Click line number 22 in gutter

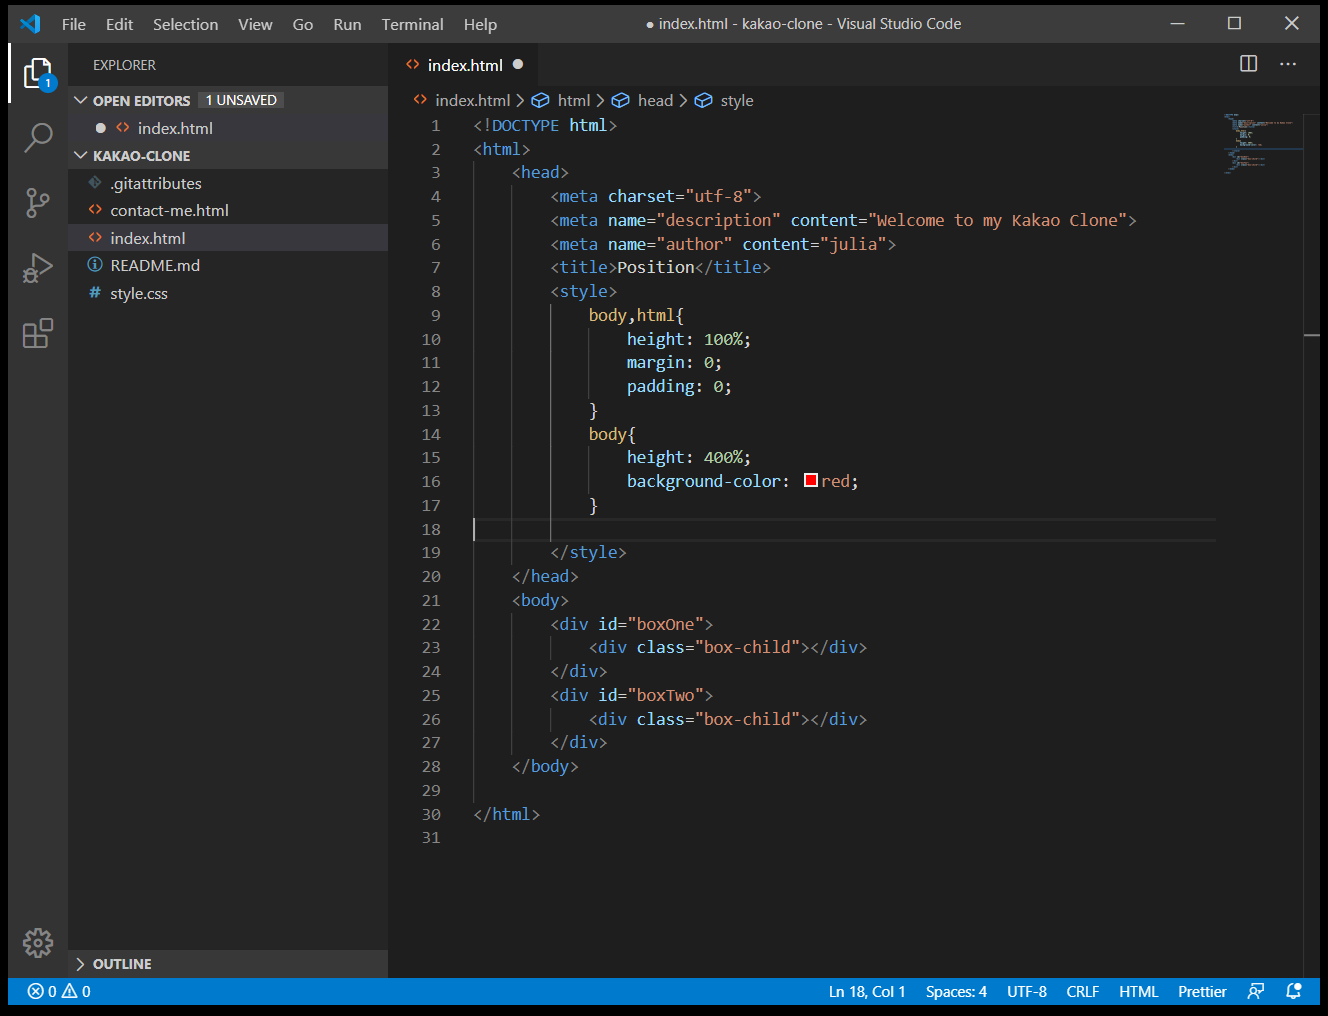coord(431,624)
